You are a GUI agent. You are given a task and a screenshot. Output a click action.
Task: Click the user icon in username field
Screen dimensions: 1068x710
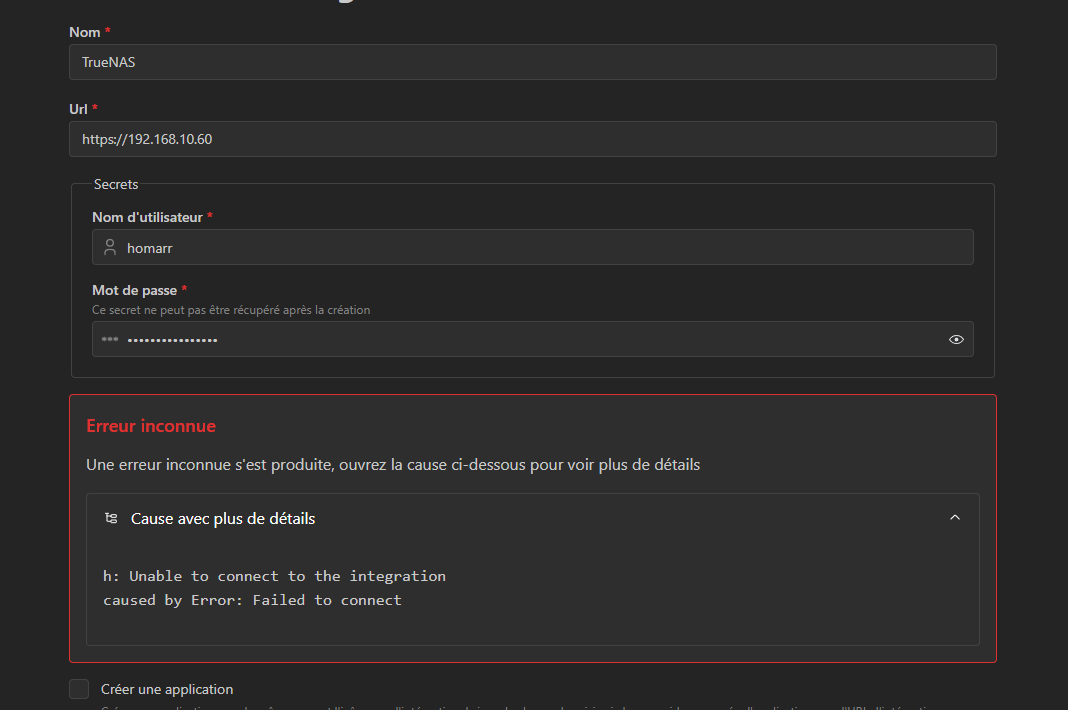click(x=110, y=247)
